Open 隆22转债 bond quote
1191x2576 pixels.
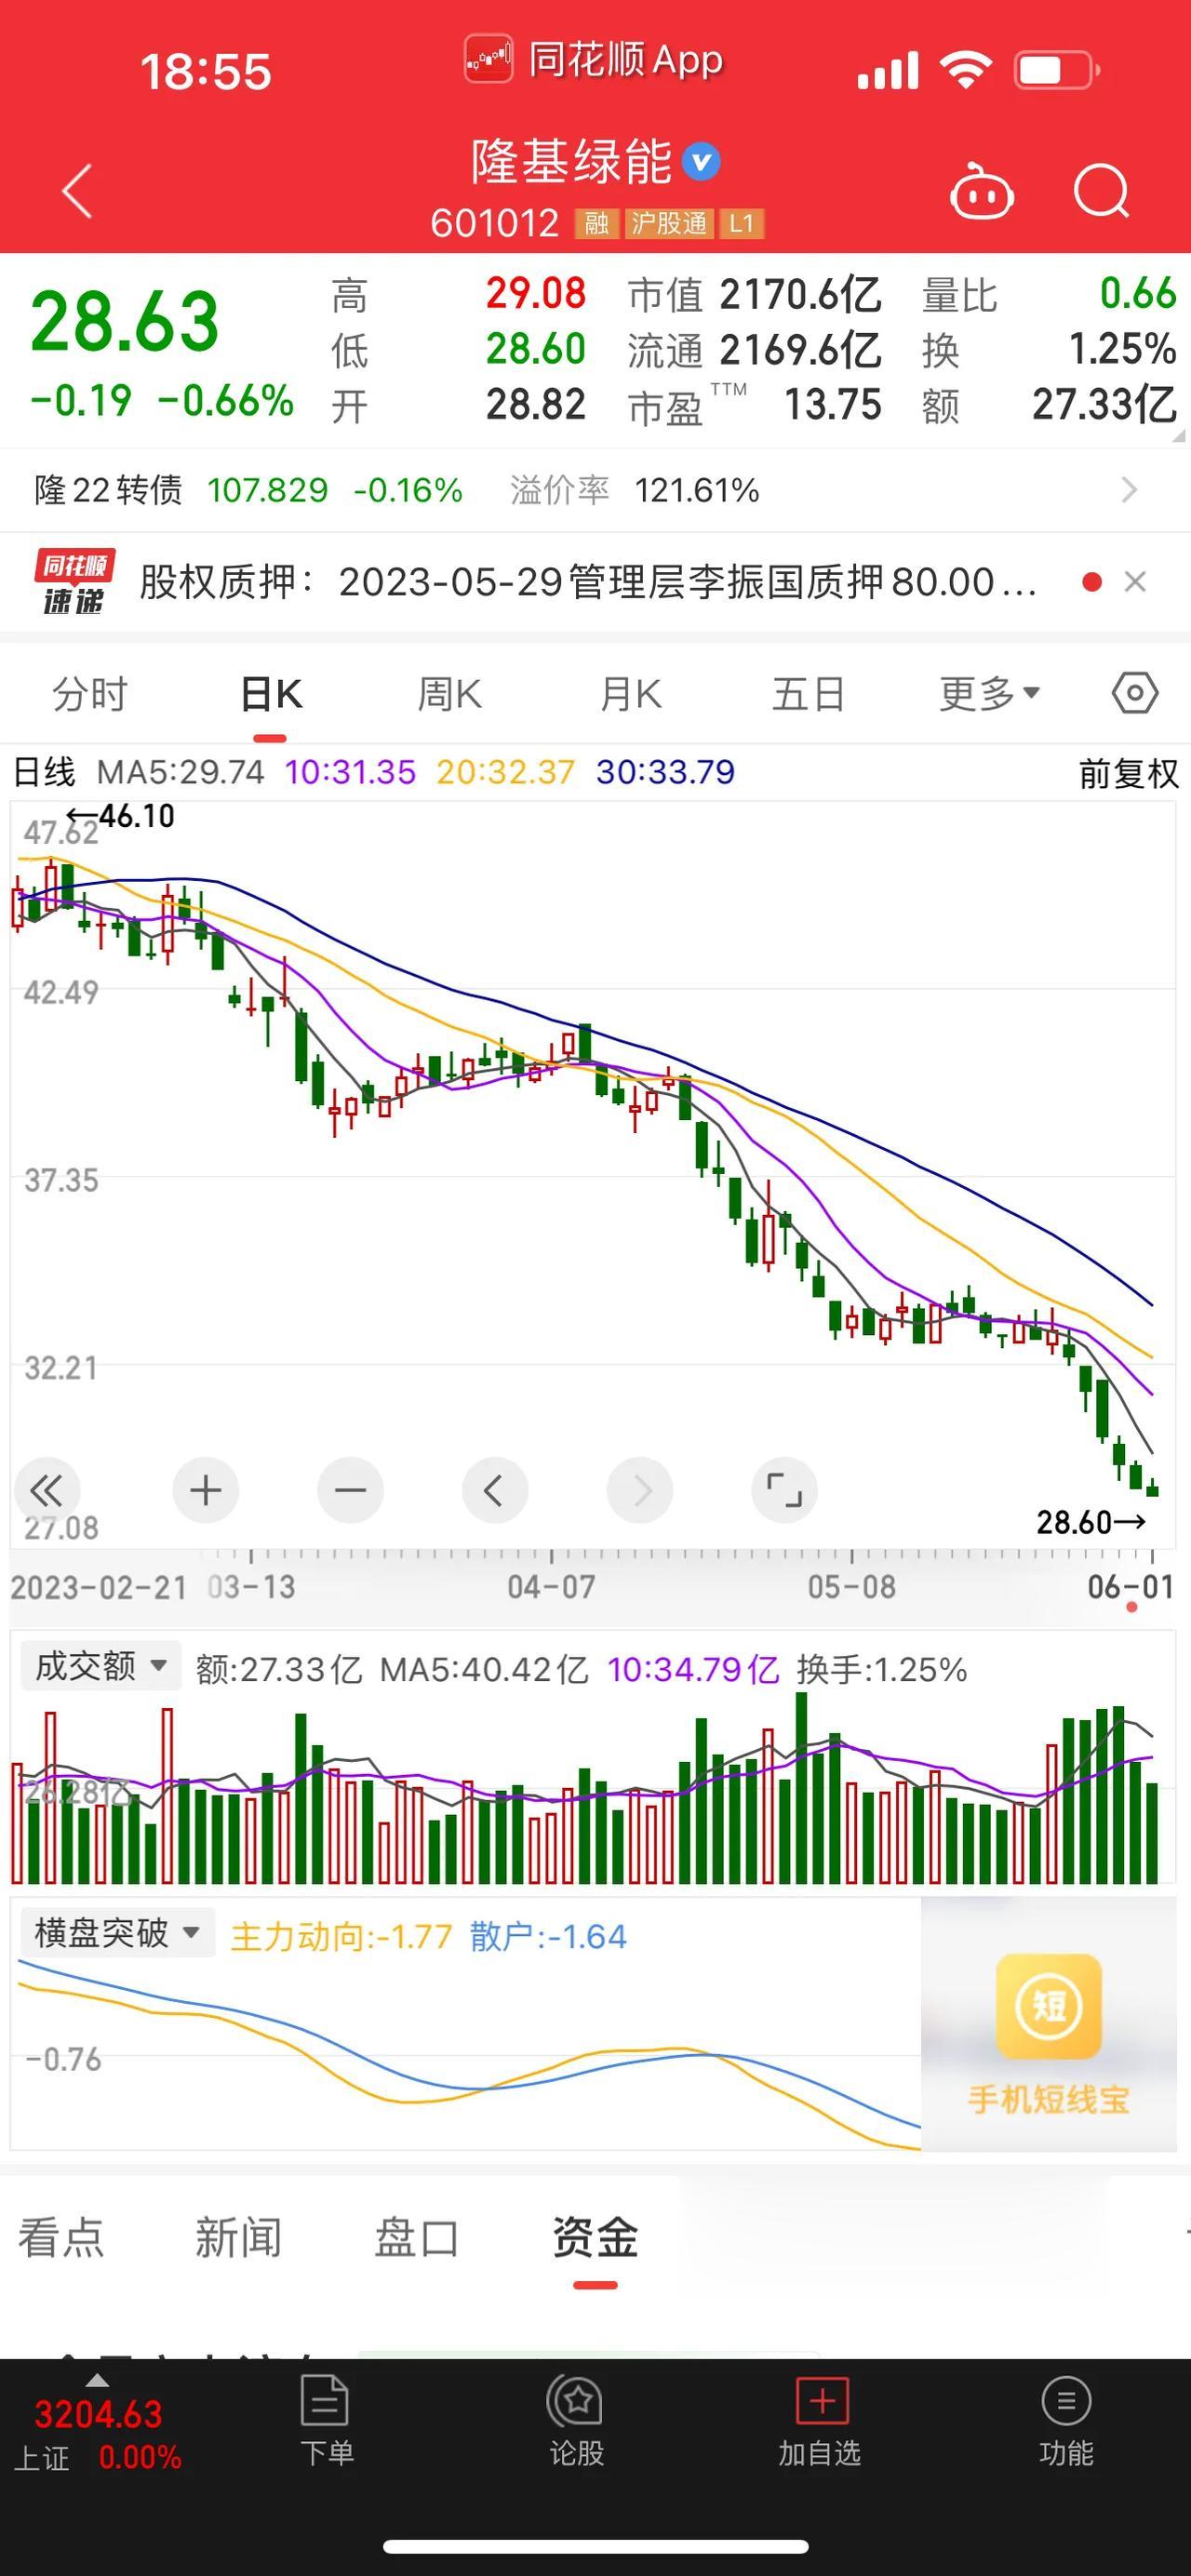[x=248, y=490]
